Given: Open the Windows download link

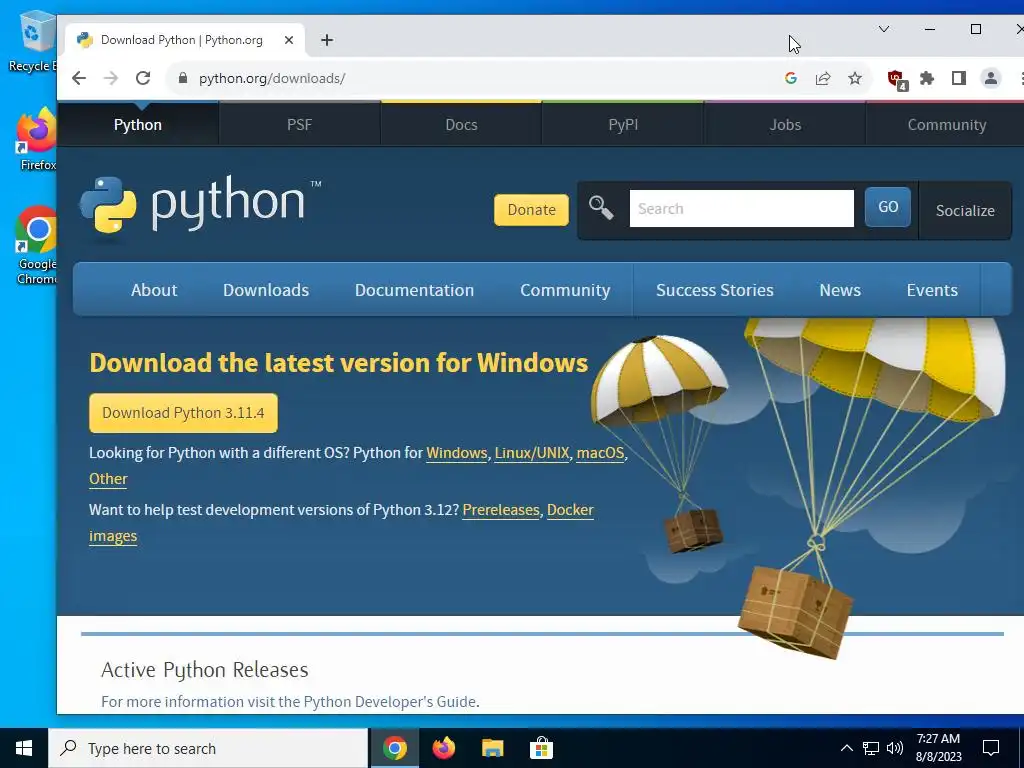Looking at the screenshot, I should [456, 453].
